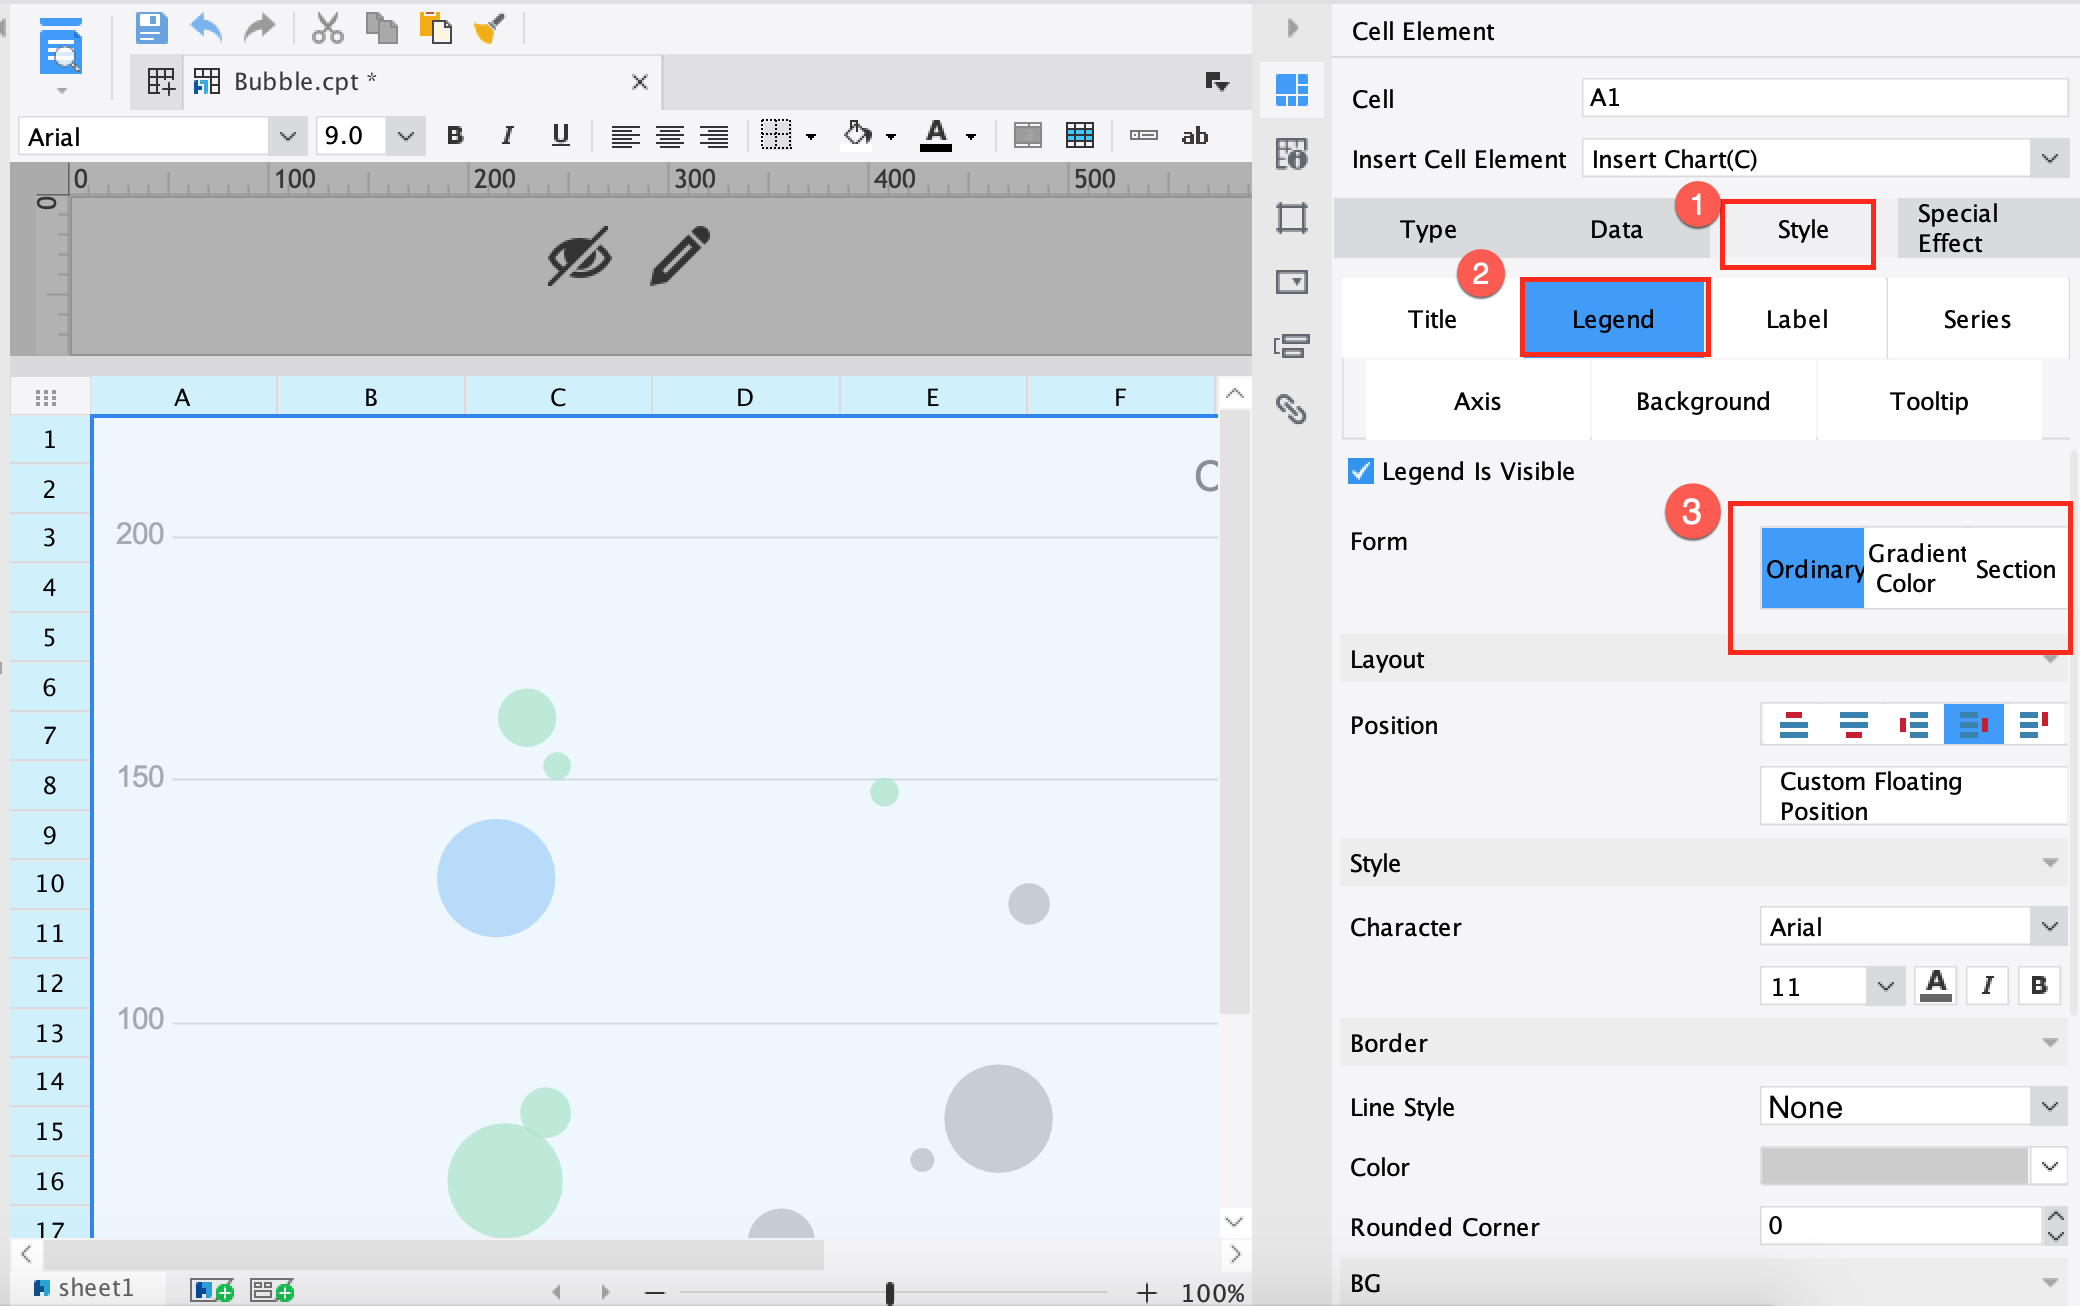Select Gradient Color legend form
2080x1306 pixels.
1916,568
